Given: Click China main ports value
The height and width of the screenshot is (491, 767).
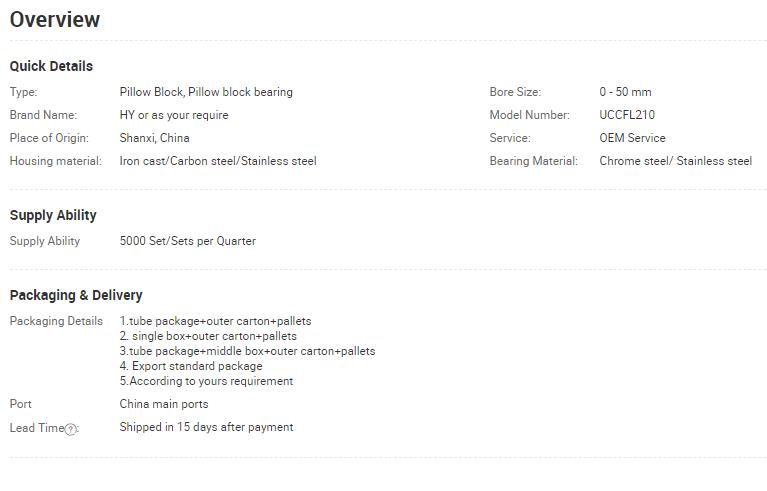Looking at the screenshot, I should coord(164,404).
